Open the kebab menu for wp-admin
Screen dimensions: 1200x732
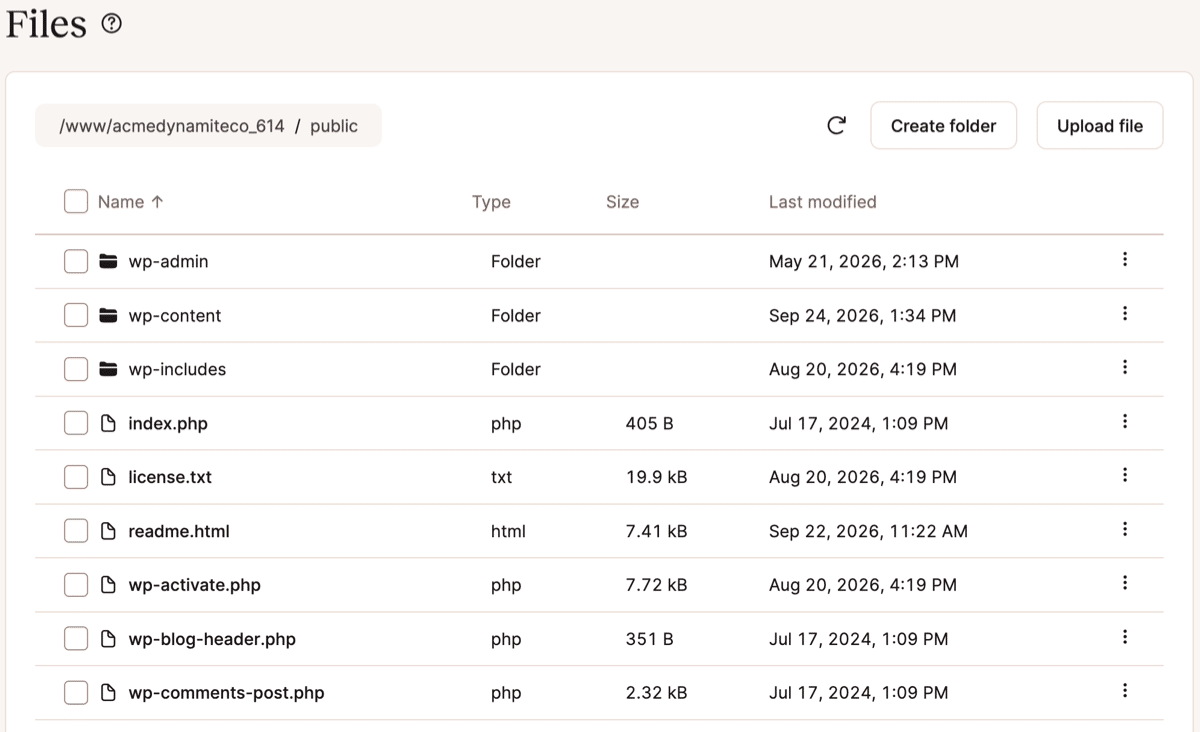click(x=1125, y=260)
